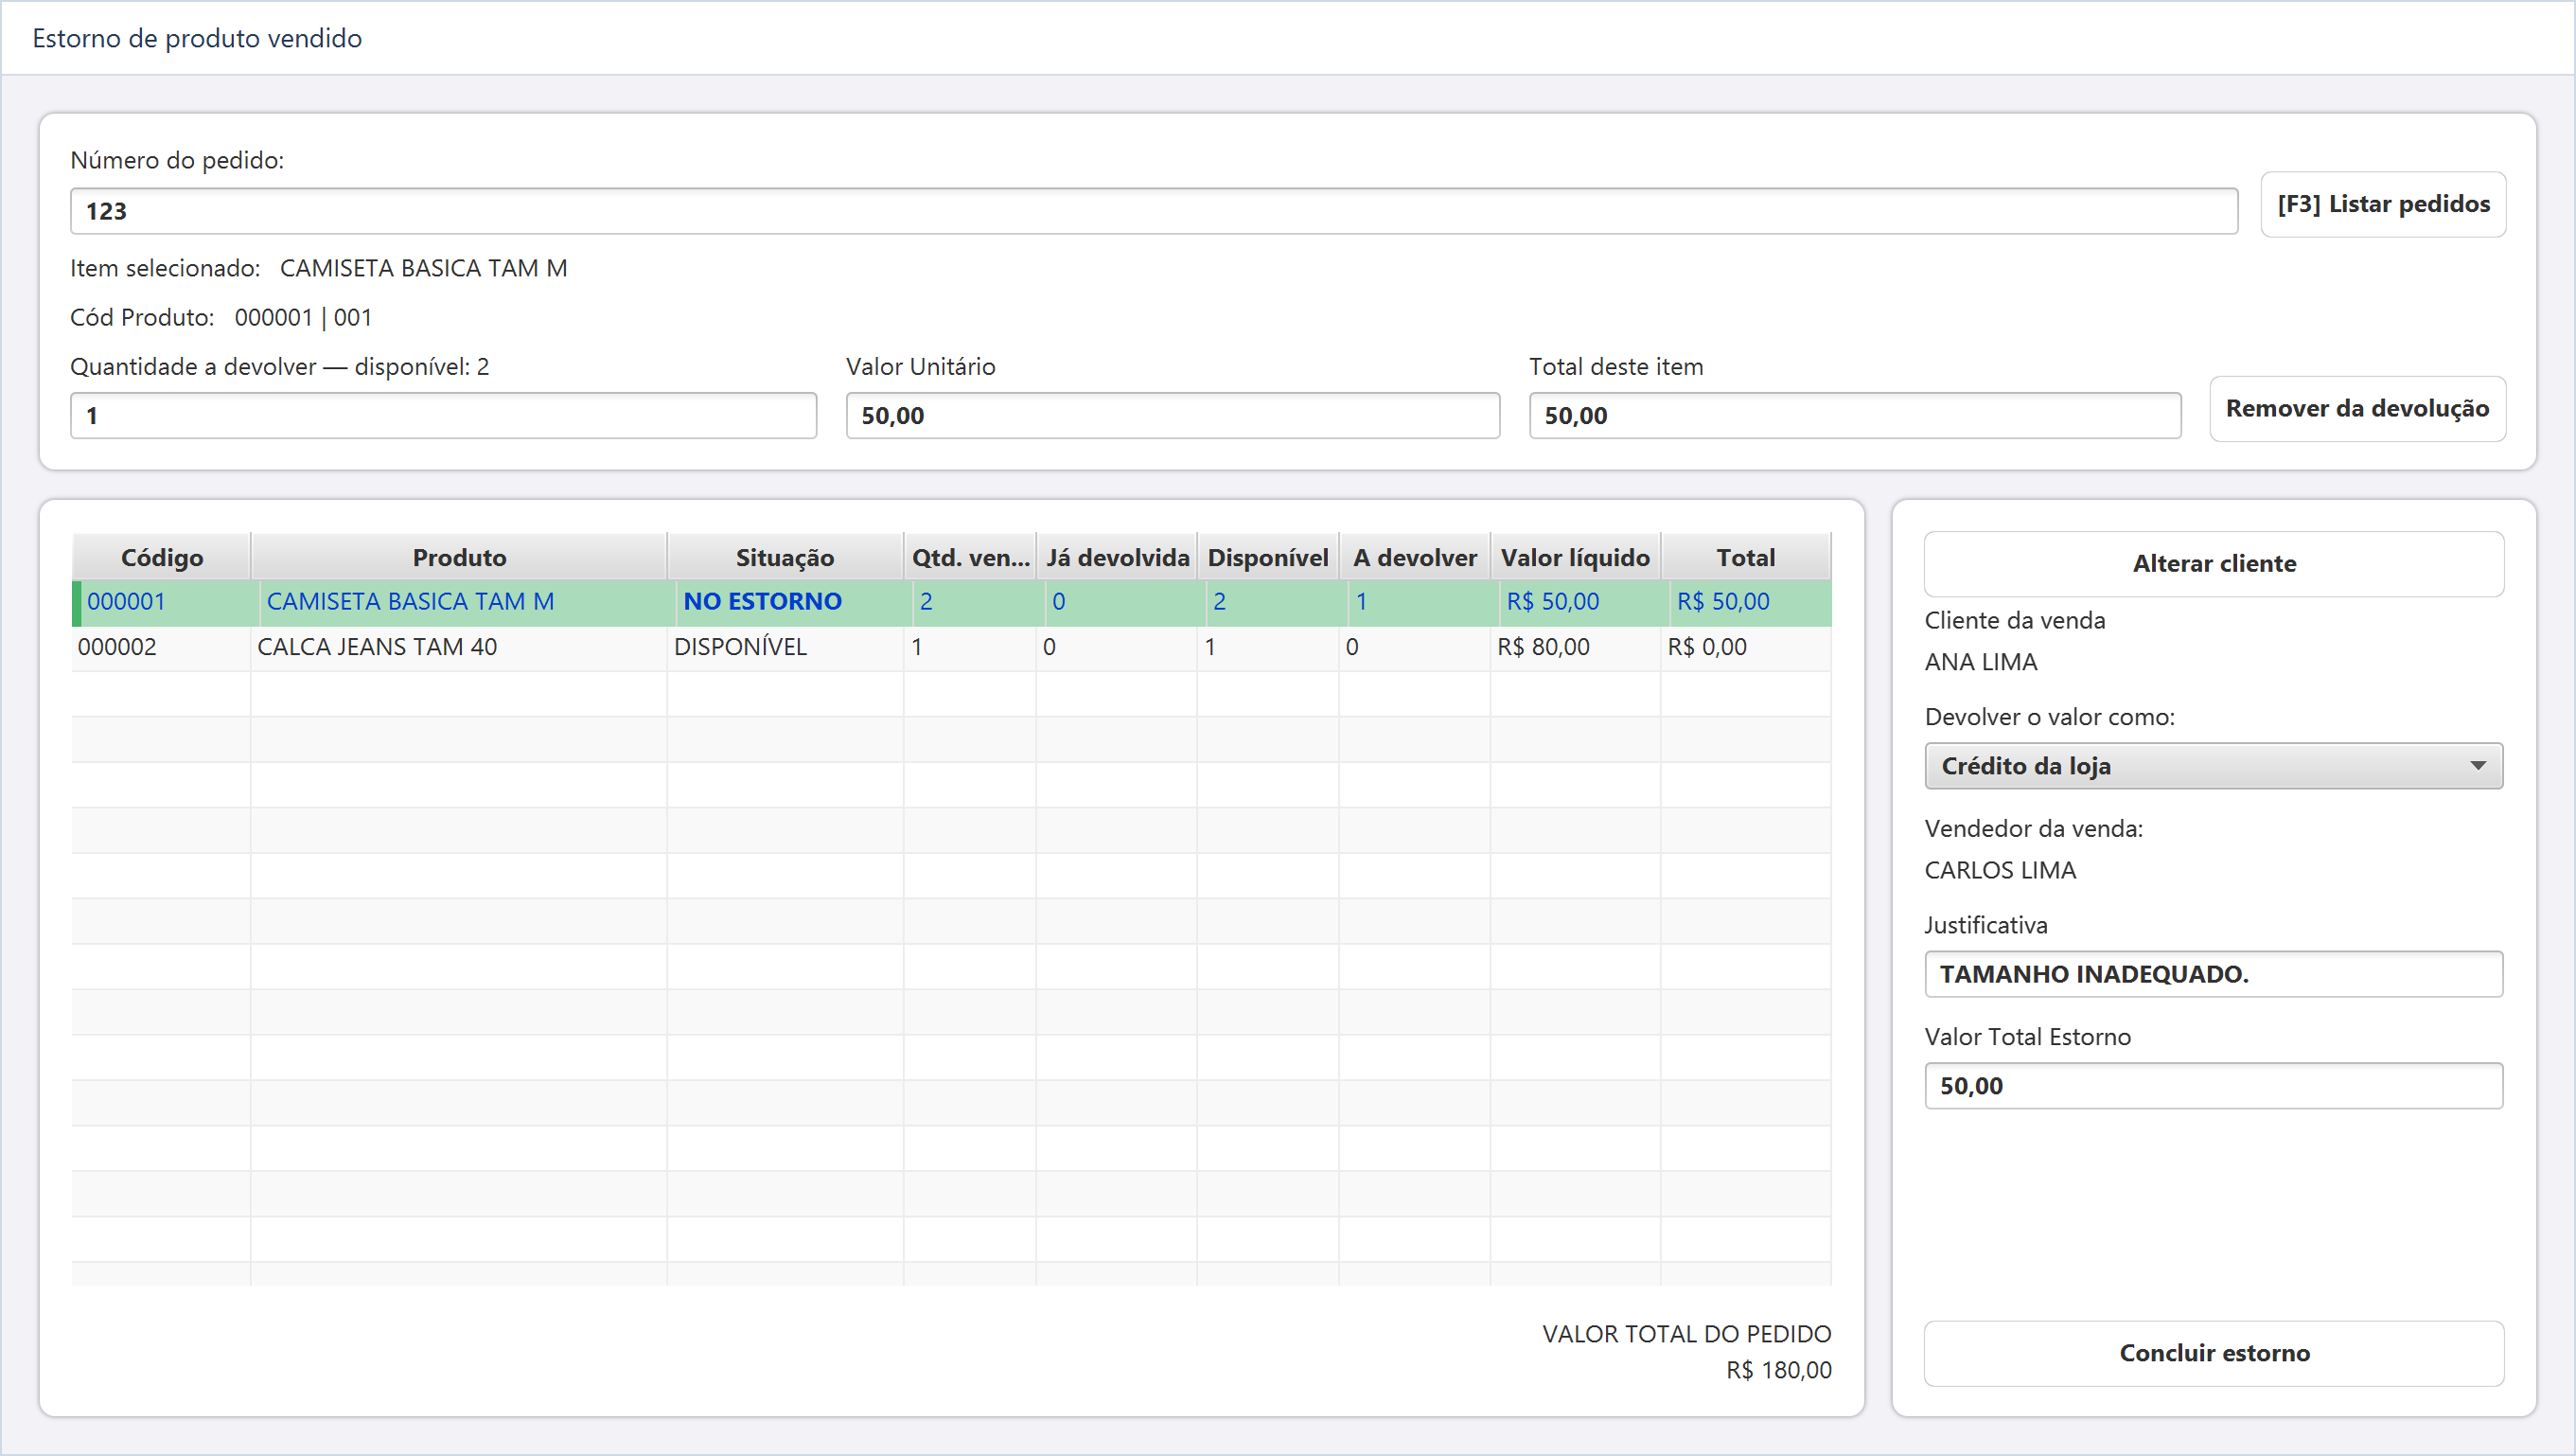Click the CARLOS LIMA seller name
2576x1456 pixels.
click(x=2000, y=870)
